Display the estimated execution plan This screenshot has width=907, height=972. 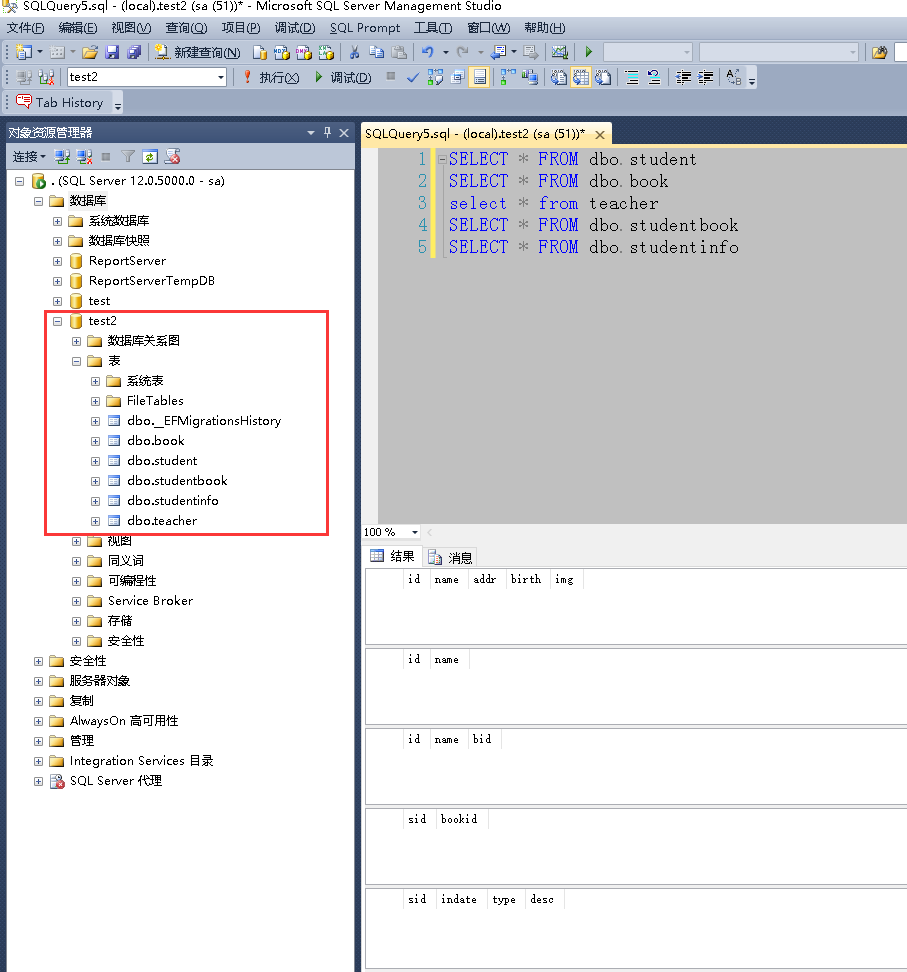435,77
